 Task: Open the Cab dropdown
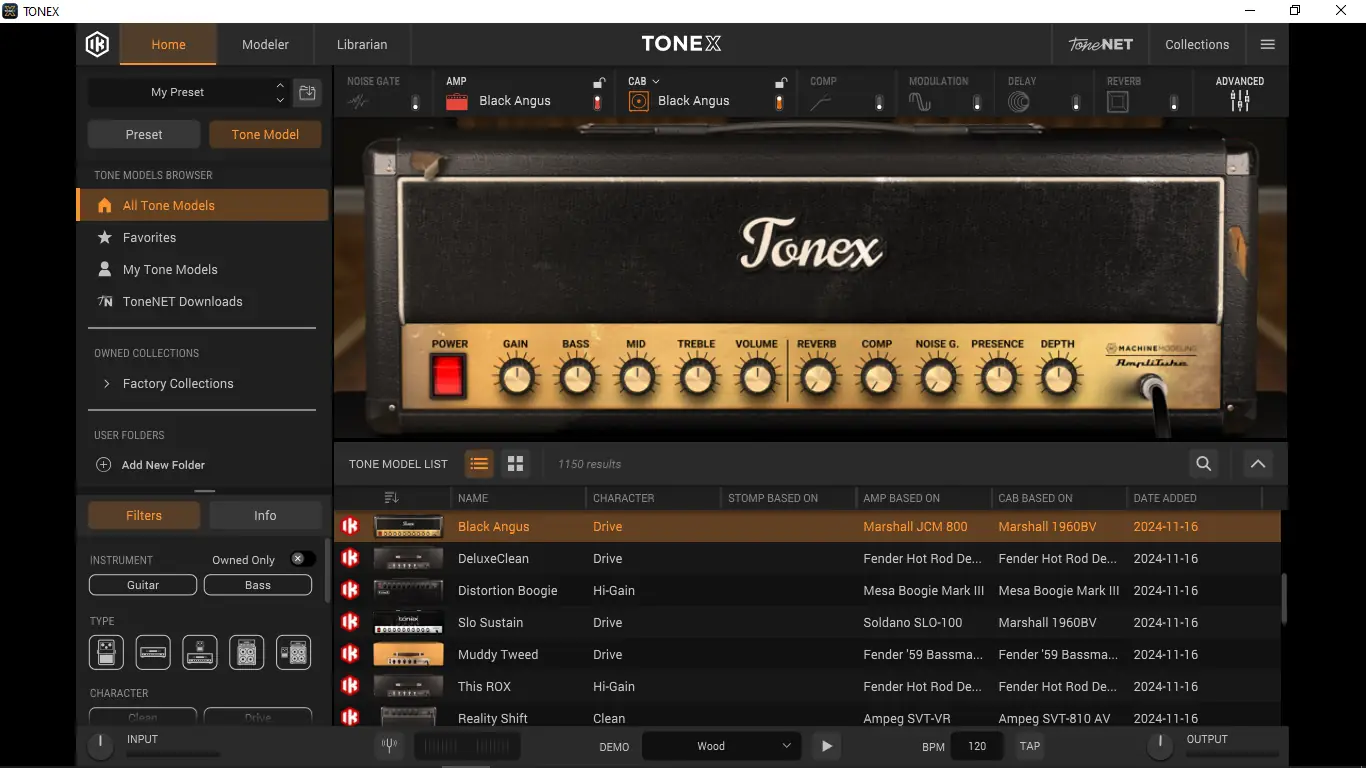pos(657,80)
